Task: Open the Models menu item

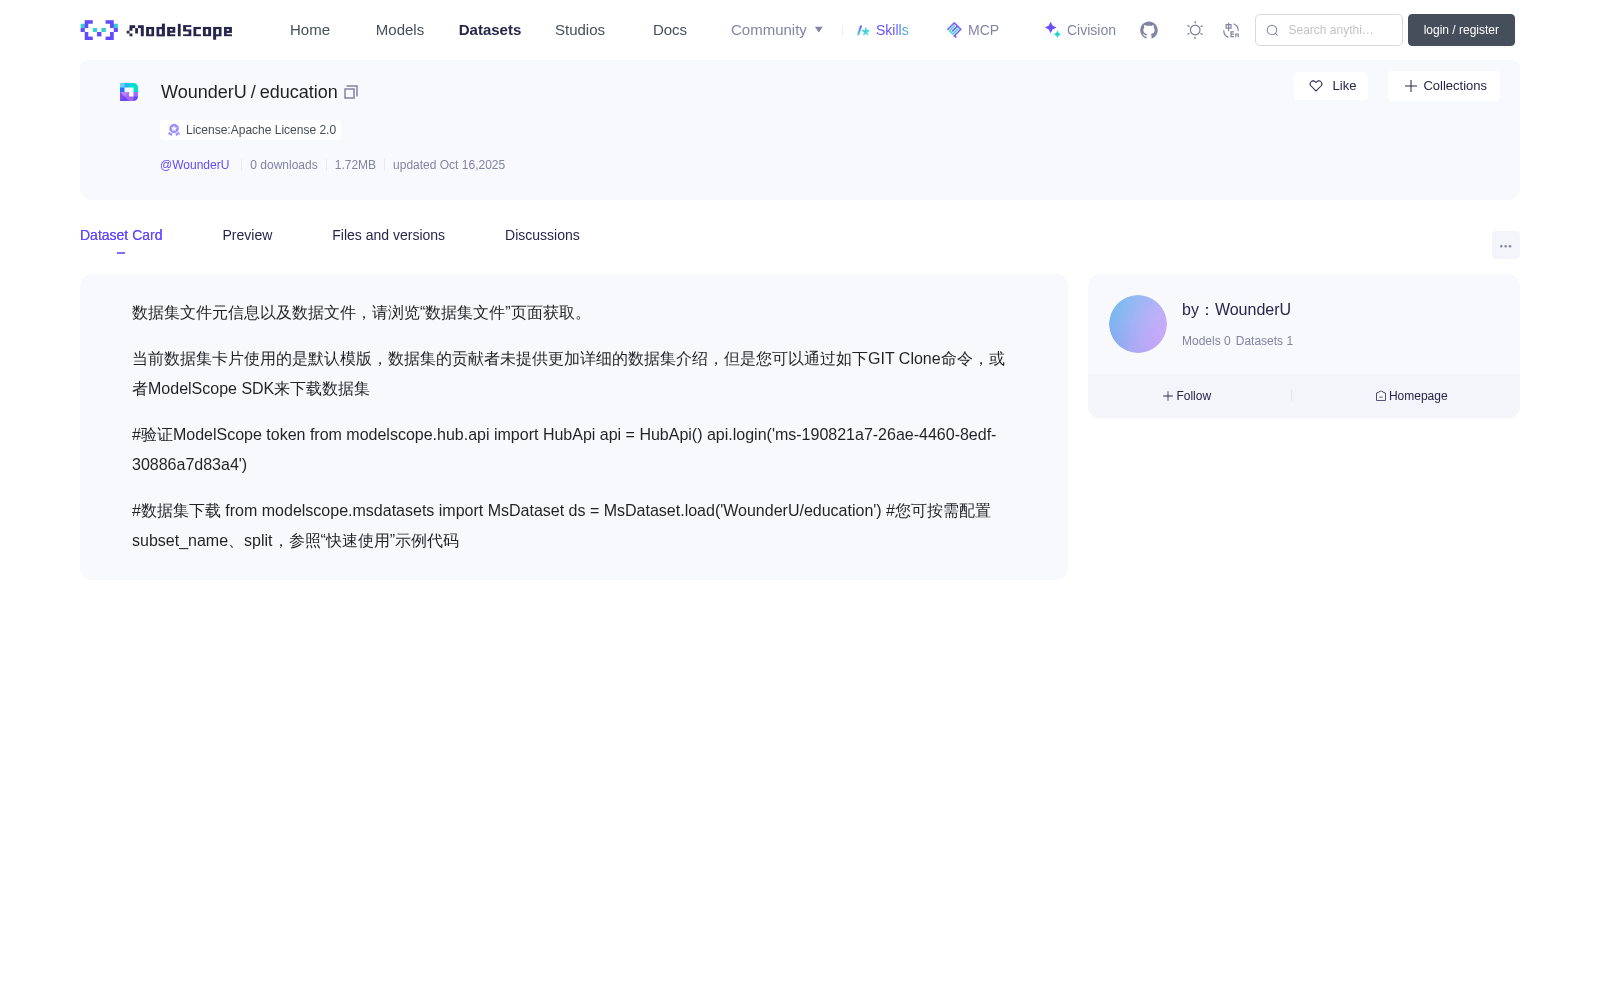Action: tap(400, 30)
